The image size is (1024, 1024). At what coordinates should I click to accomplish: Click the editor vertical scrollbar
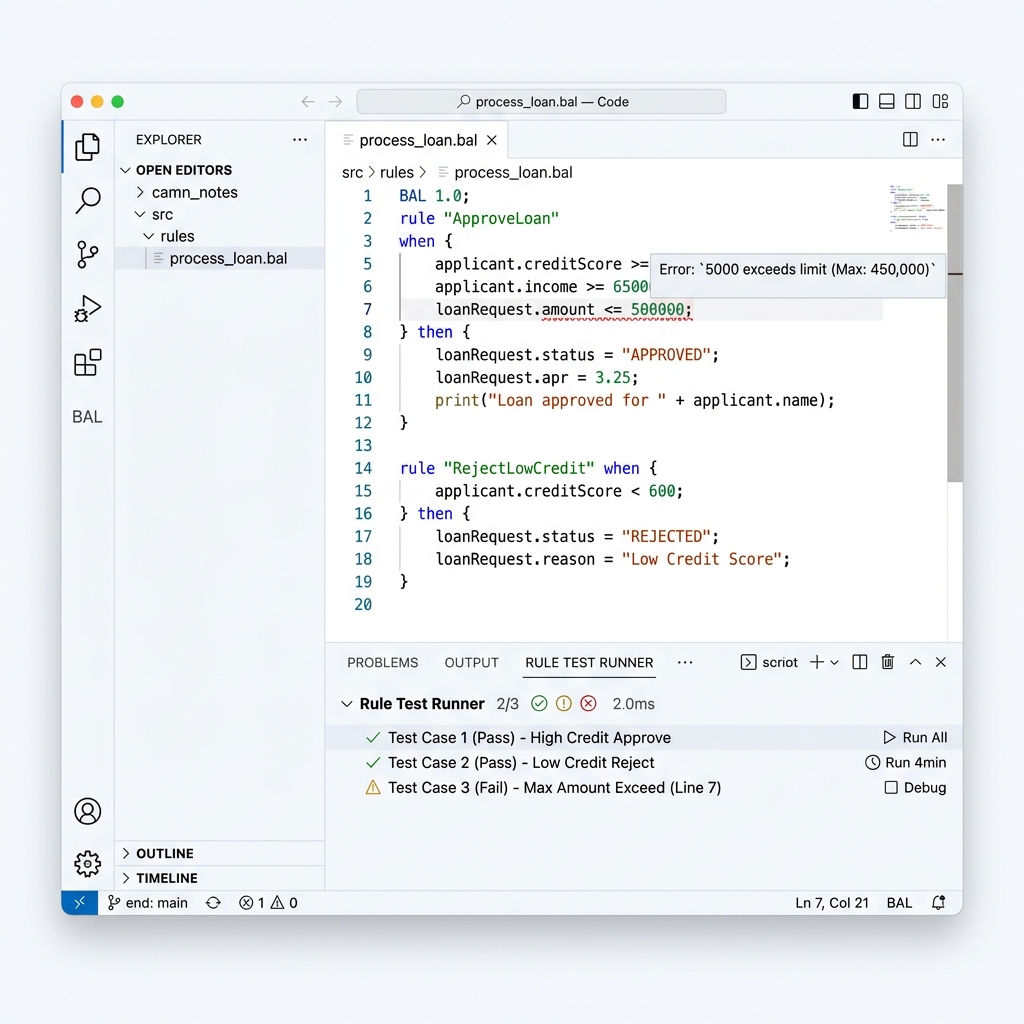[x=955, y=333]
